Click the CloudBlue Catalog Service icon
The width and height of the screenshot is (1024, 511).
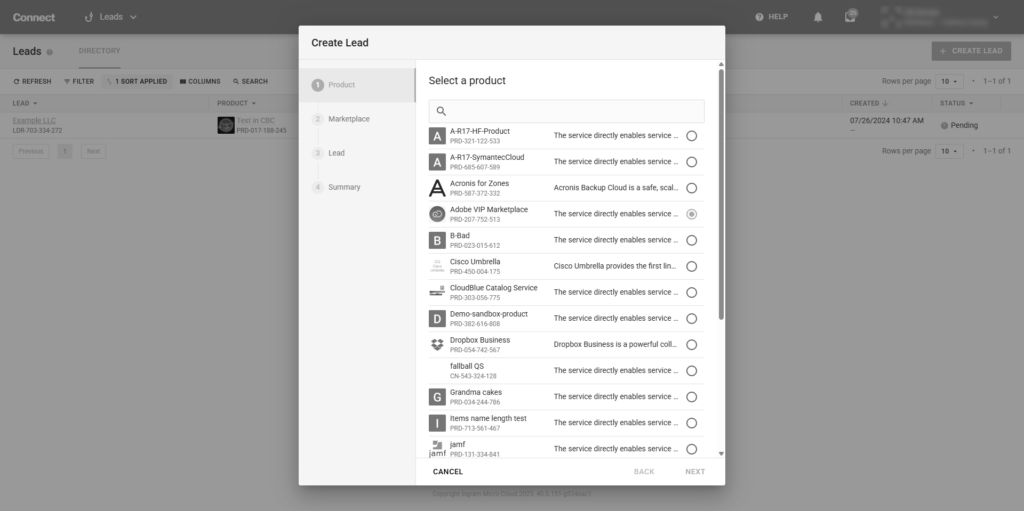(x=437, y=292)
